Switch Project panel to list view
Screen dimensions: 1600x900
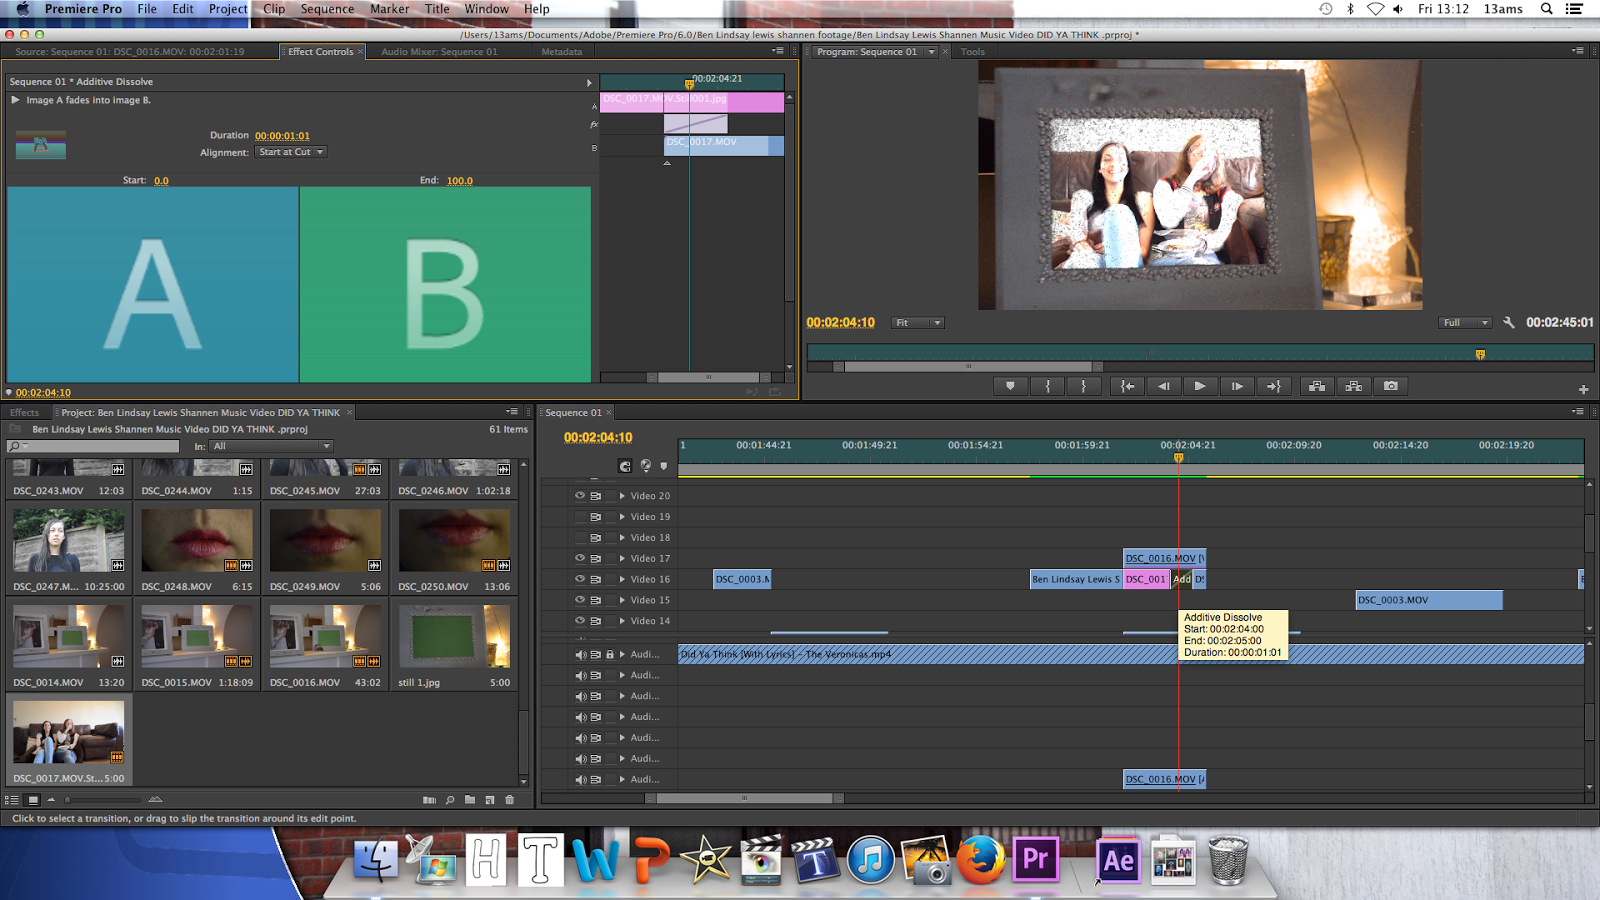tap(12, 800)
